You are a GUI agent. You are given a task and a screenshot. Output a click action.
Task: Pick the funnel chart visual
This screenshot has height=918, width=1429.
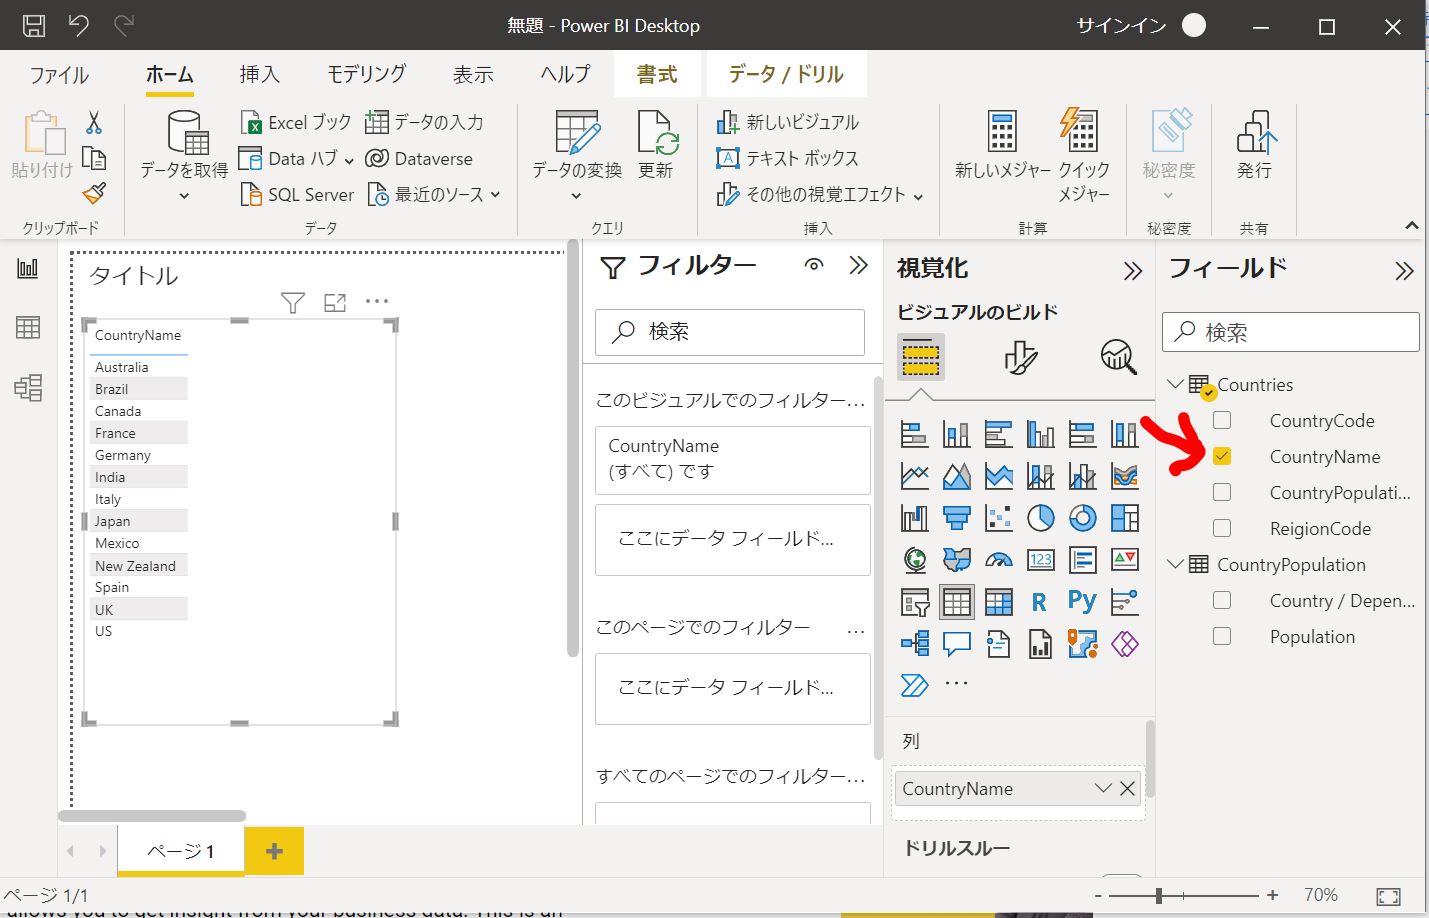click(956, 518)
